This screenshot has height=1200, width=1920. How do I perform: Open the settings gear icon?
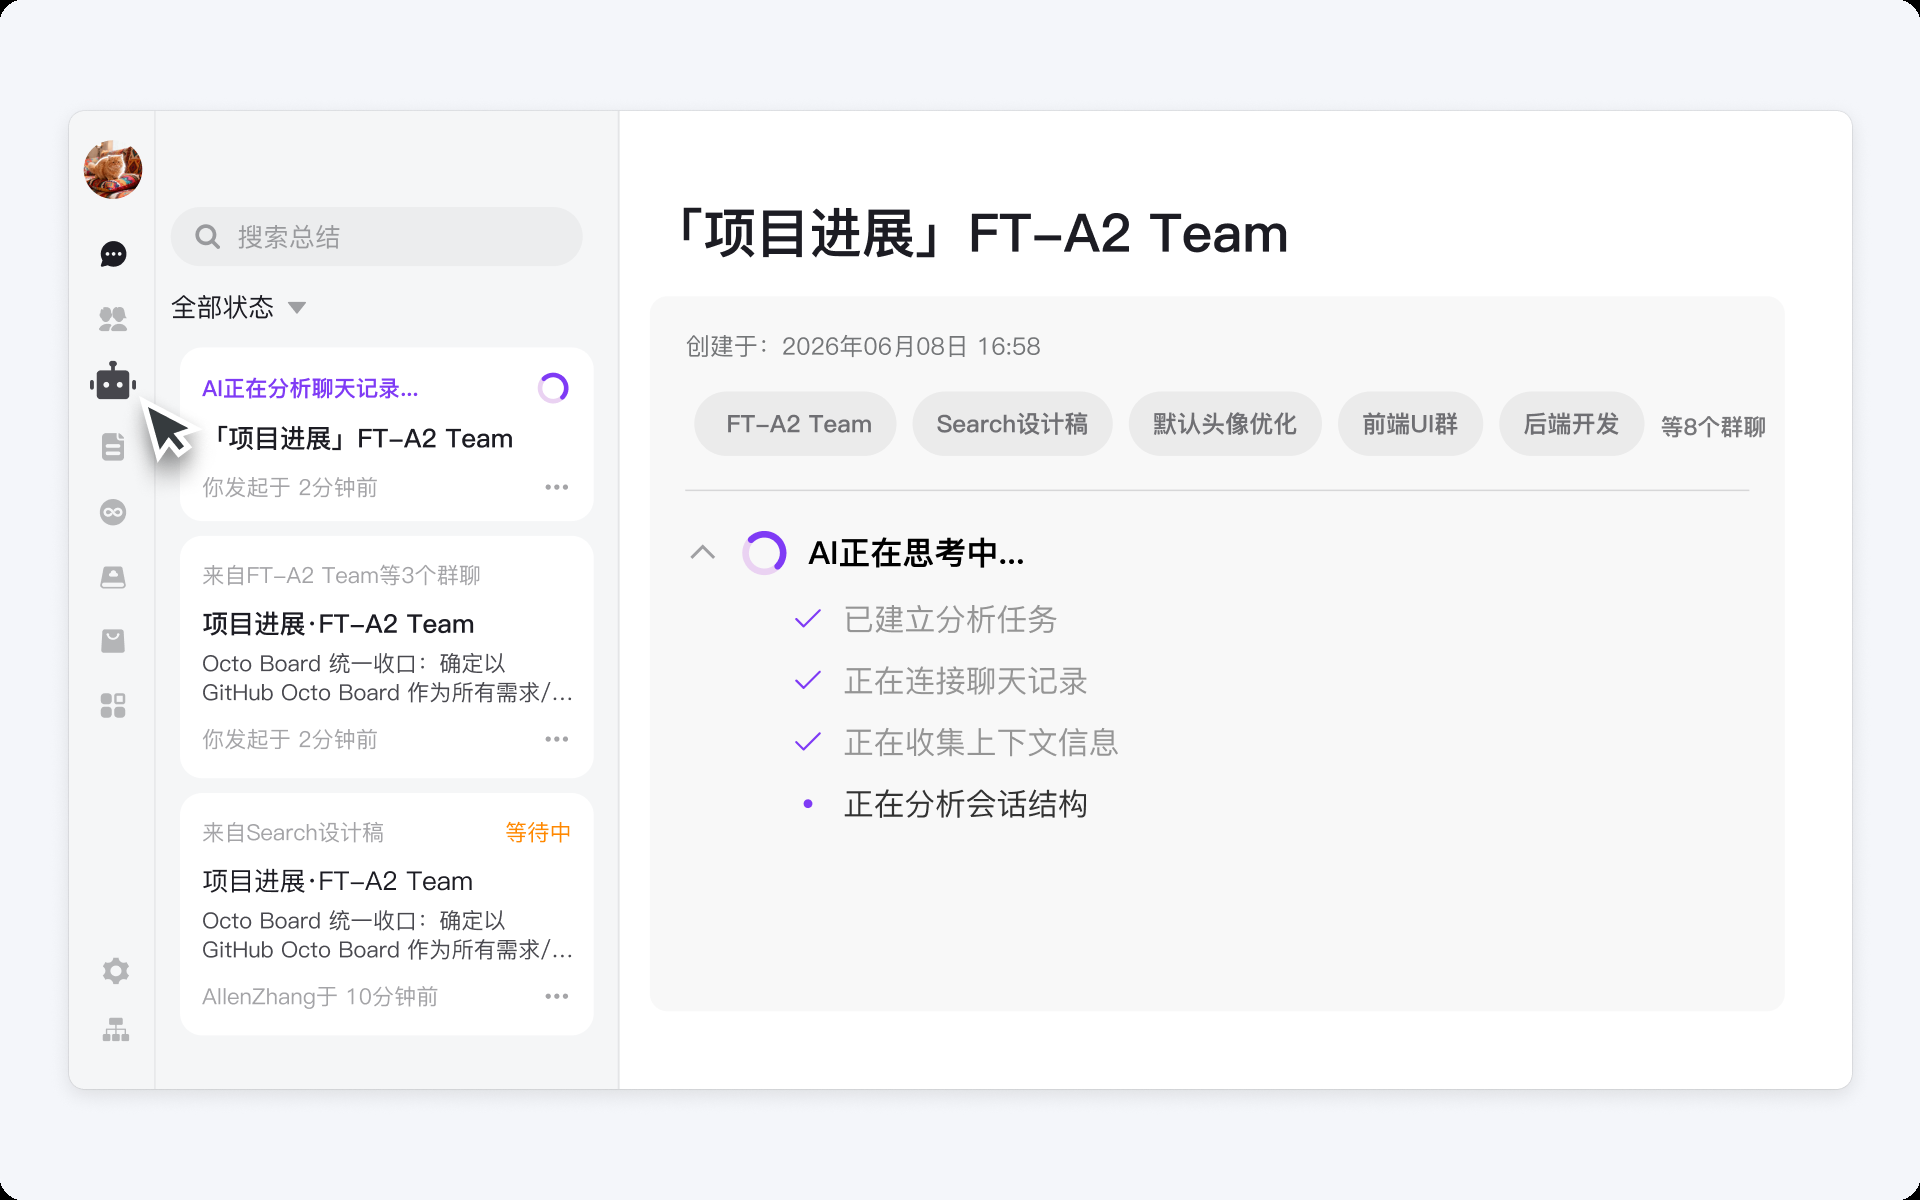point(115,970)
